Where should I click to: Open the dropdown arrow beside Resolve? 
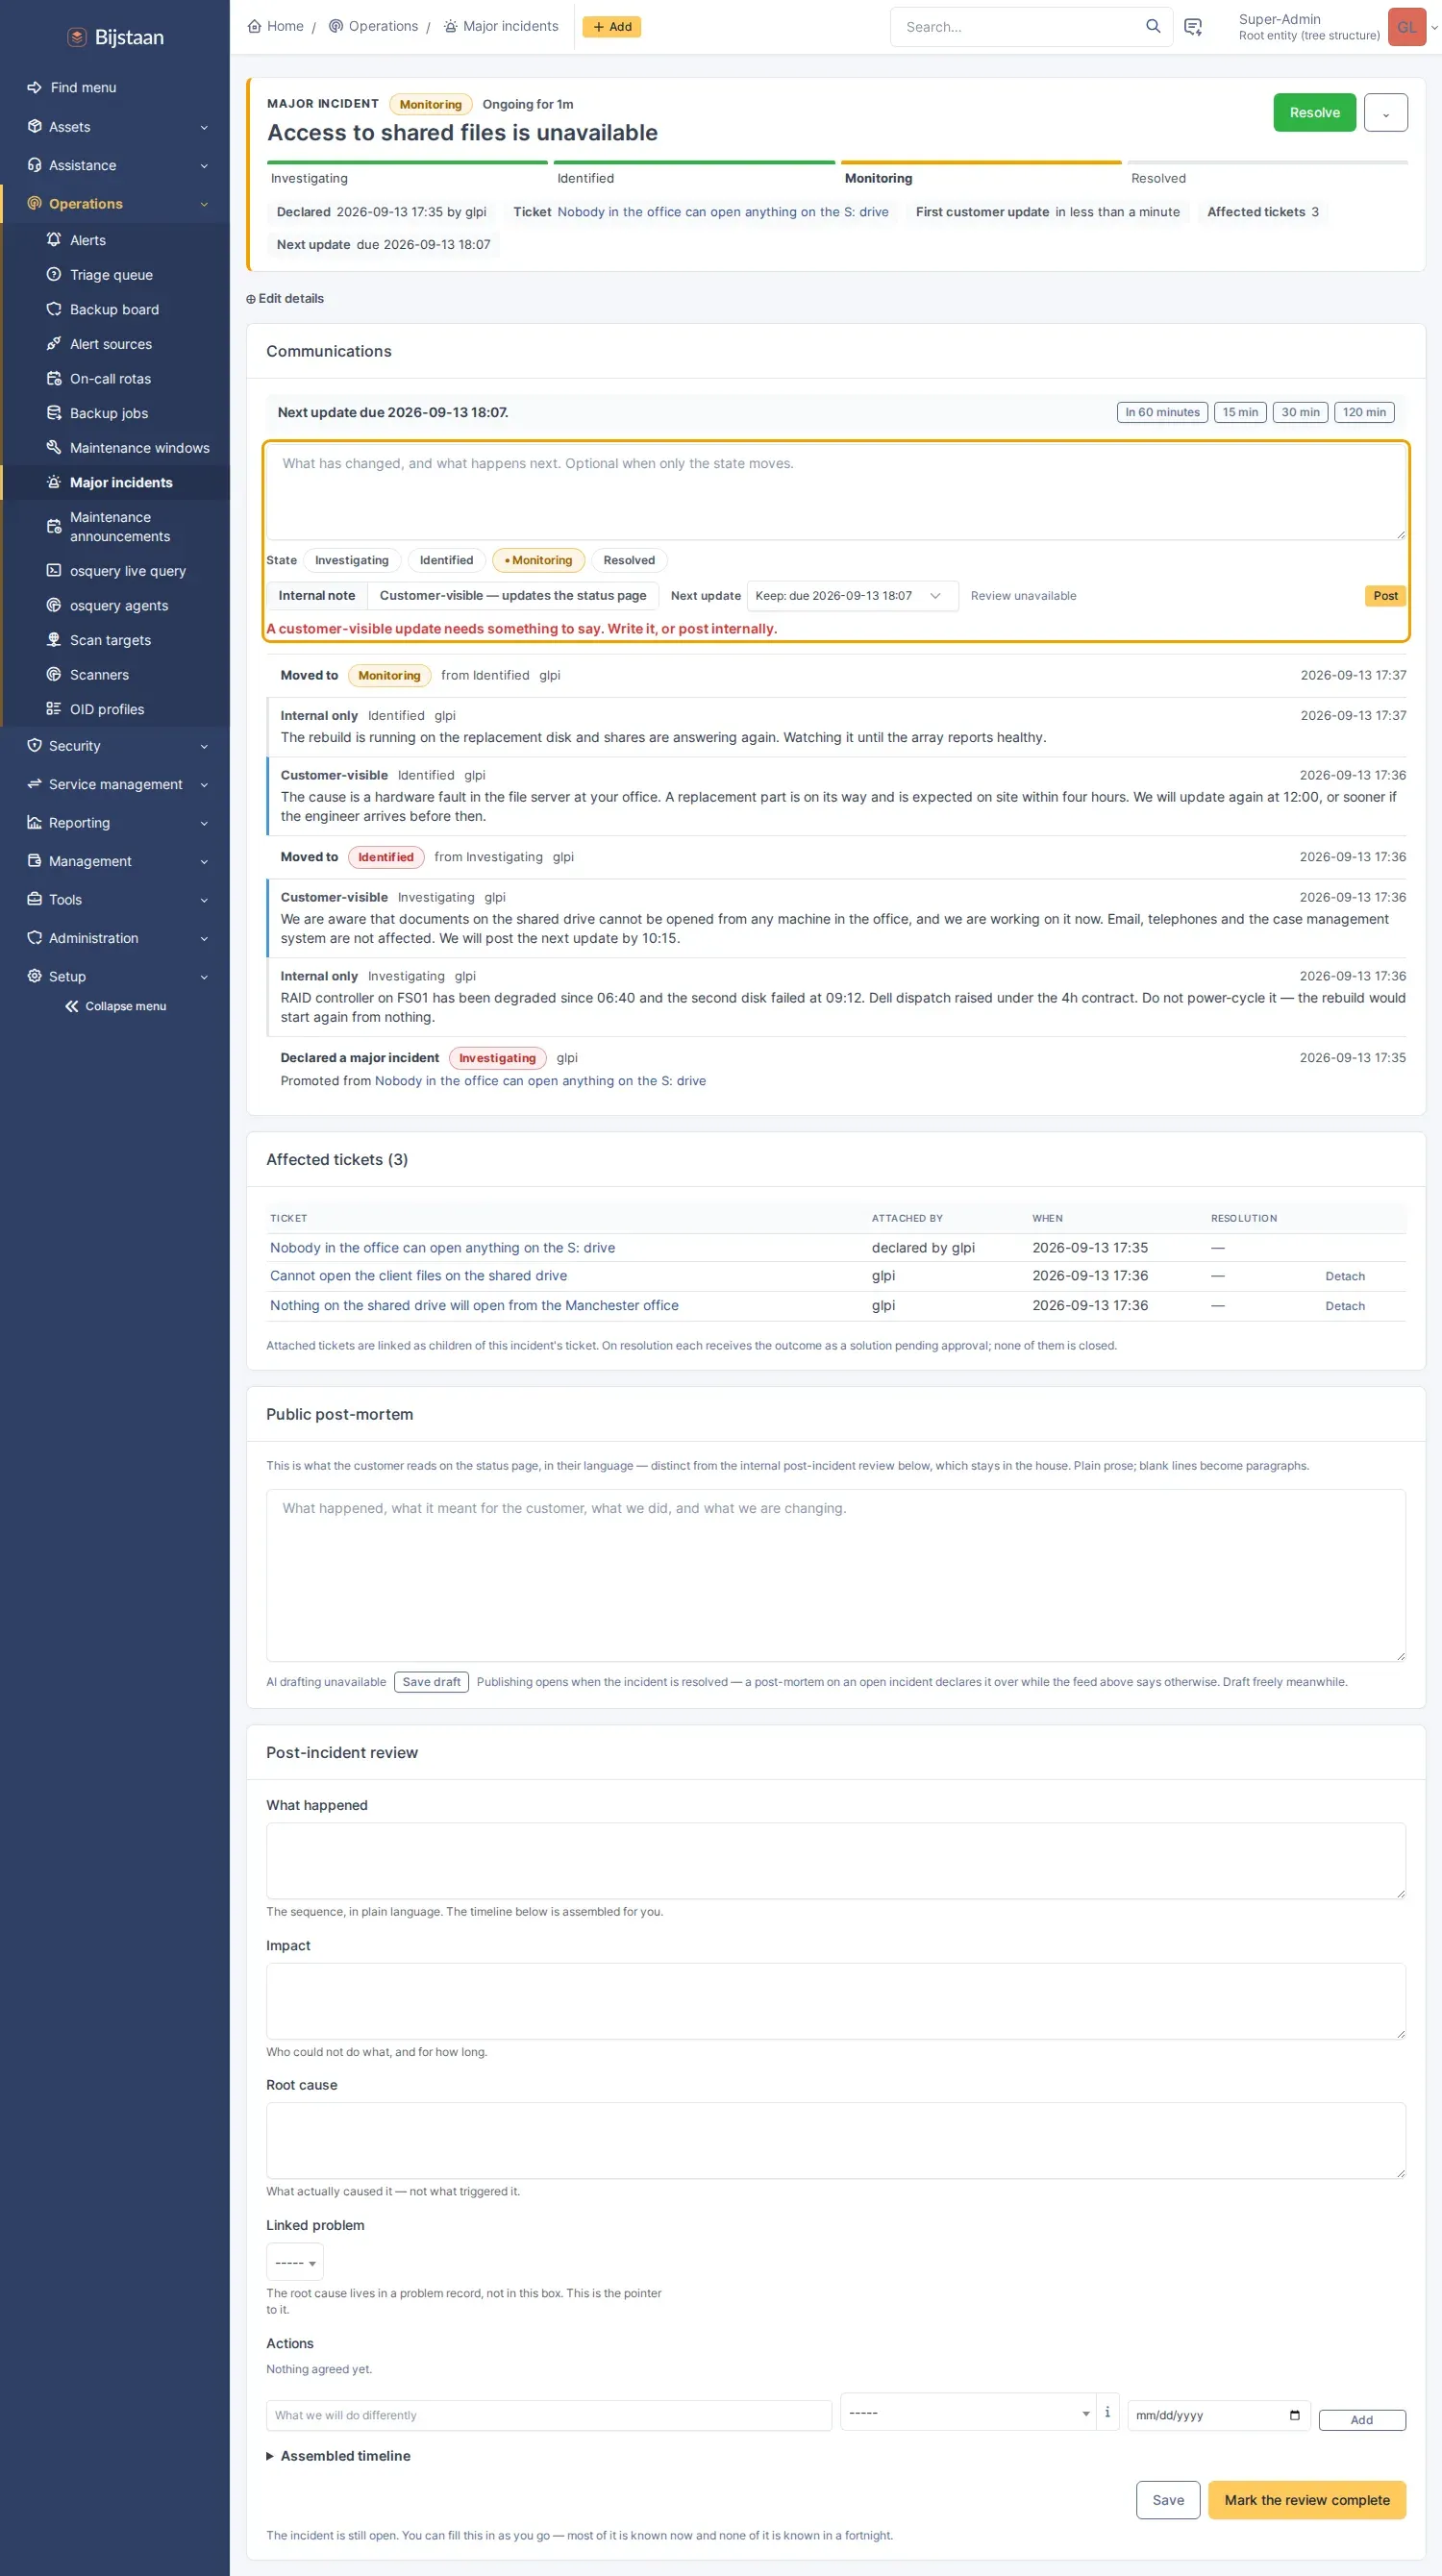coord(1385,113)
